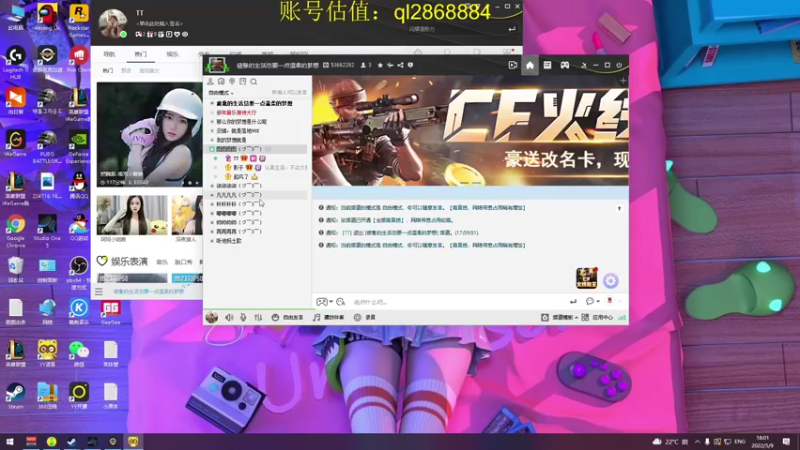Click the signature text under TT name
This screenshot has height=450, width=800.
[159, 23]
